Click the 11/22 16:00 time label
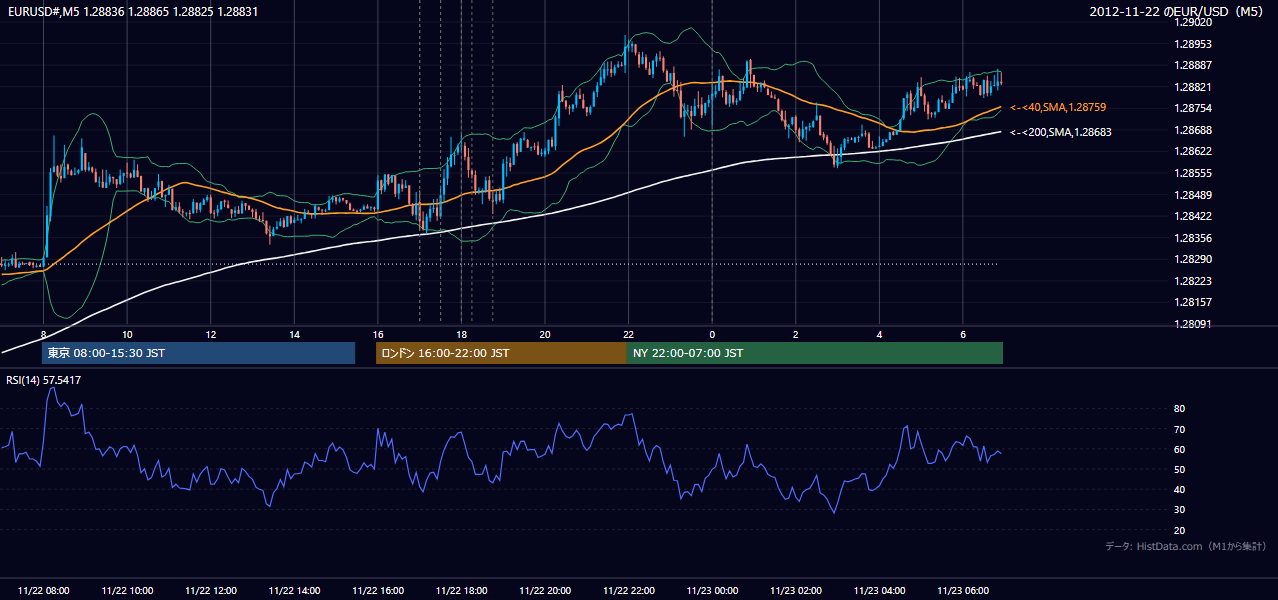Image resolution: width=1278 pixels, height=600 pixels. (378, 591)
